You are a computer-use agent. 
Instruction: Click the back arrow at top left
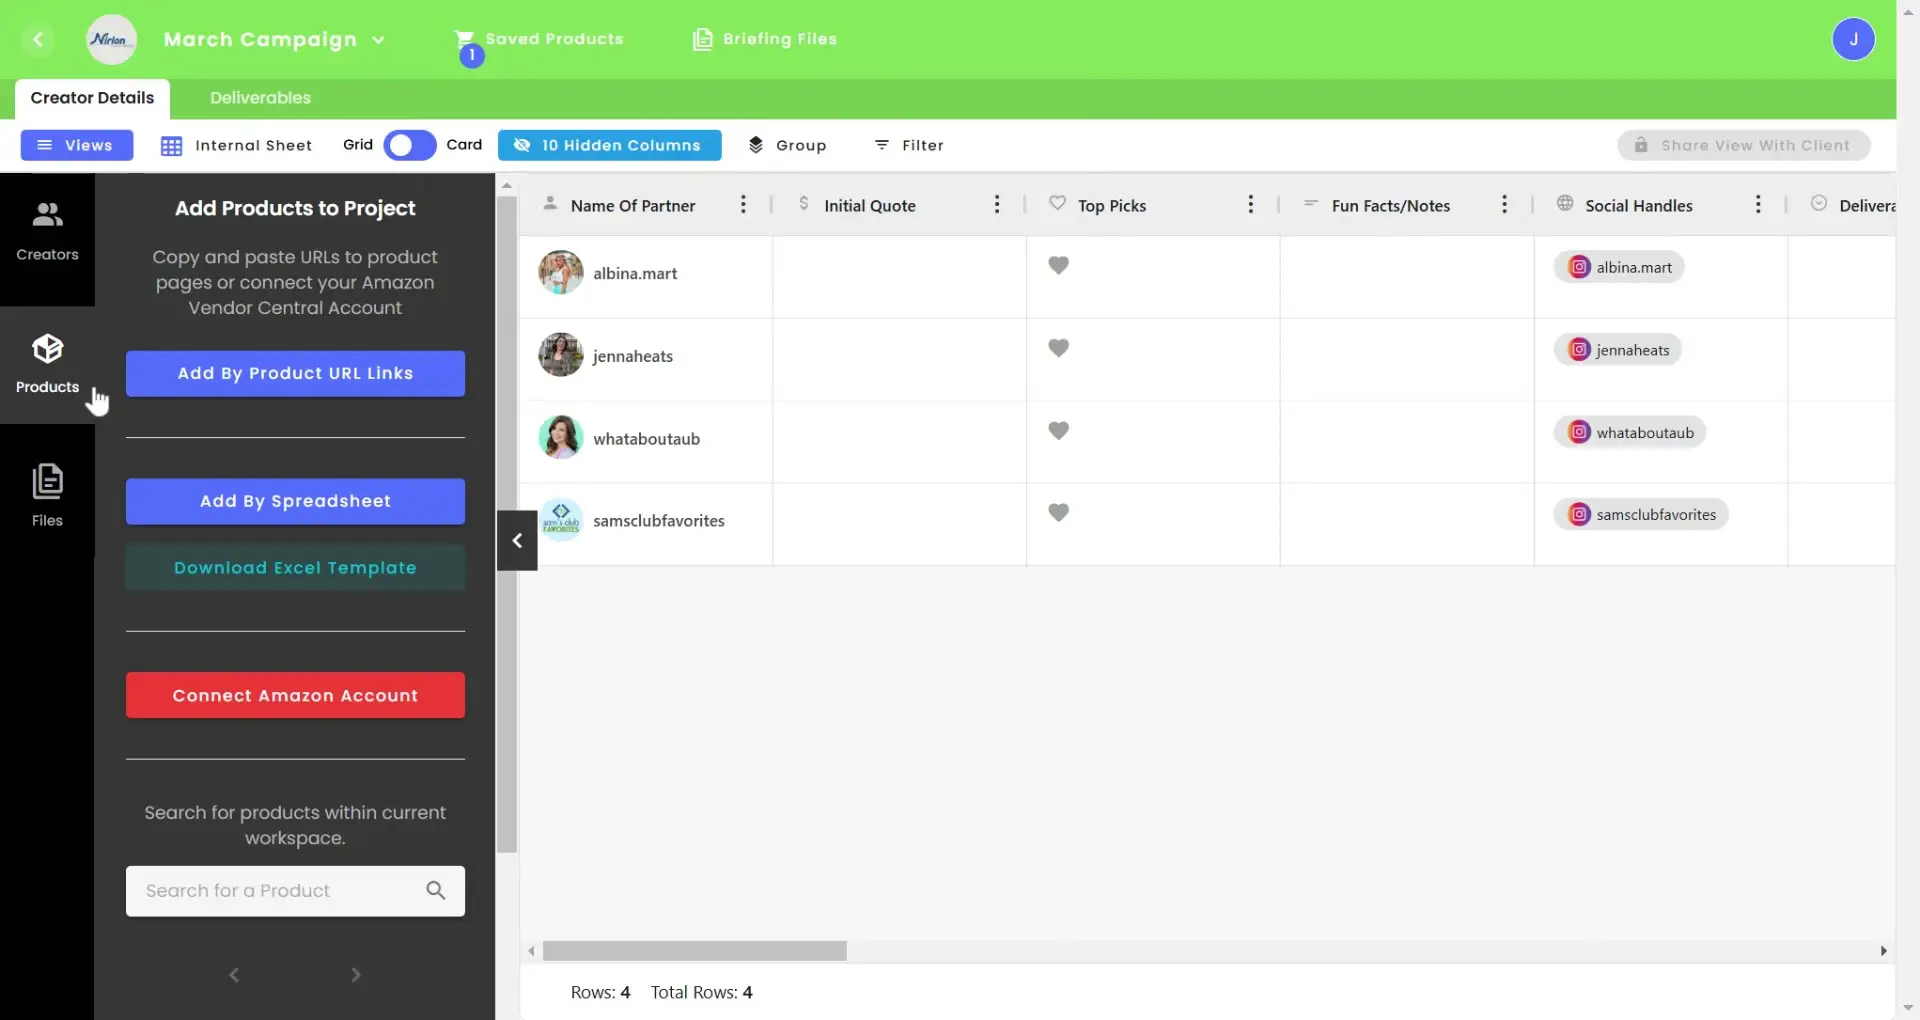tap(39, 39)
